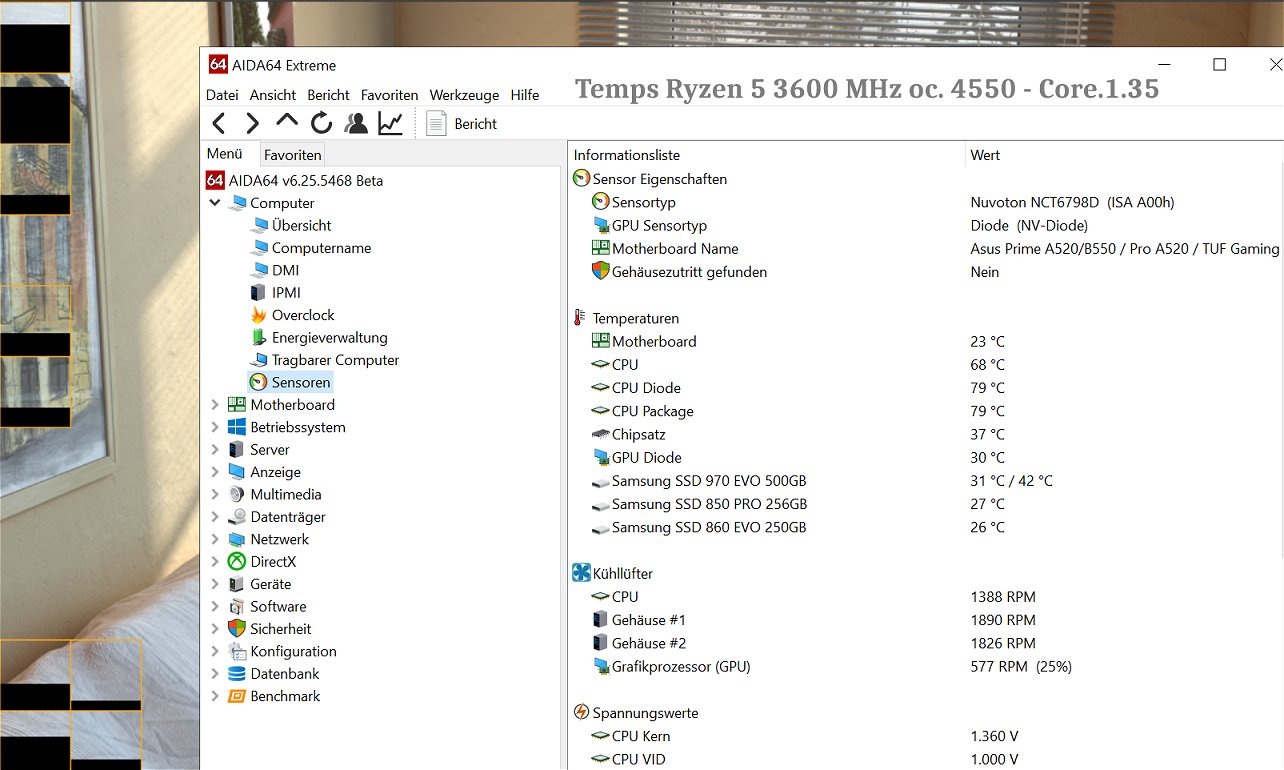This screenshot has height=770, width=1284.
Task: Refresh the sensor readings
Action: (x=321, y=123)
